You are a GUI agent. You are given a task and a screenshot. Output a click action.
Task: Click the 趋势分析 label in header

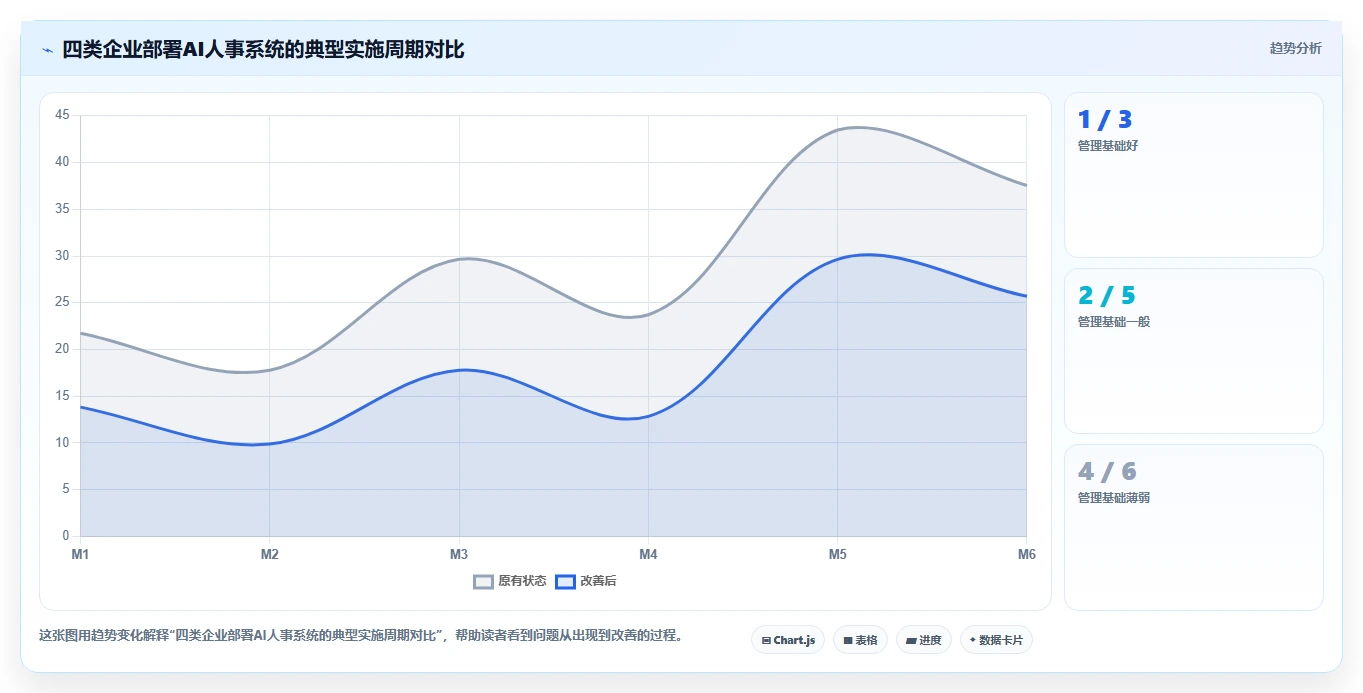(x=1295, y=49)
